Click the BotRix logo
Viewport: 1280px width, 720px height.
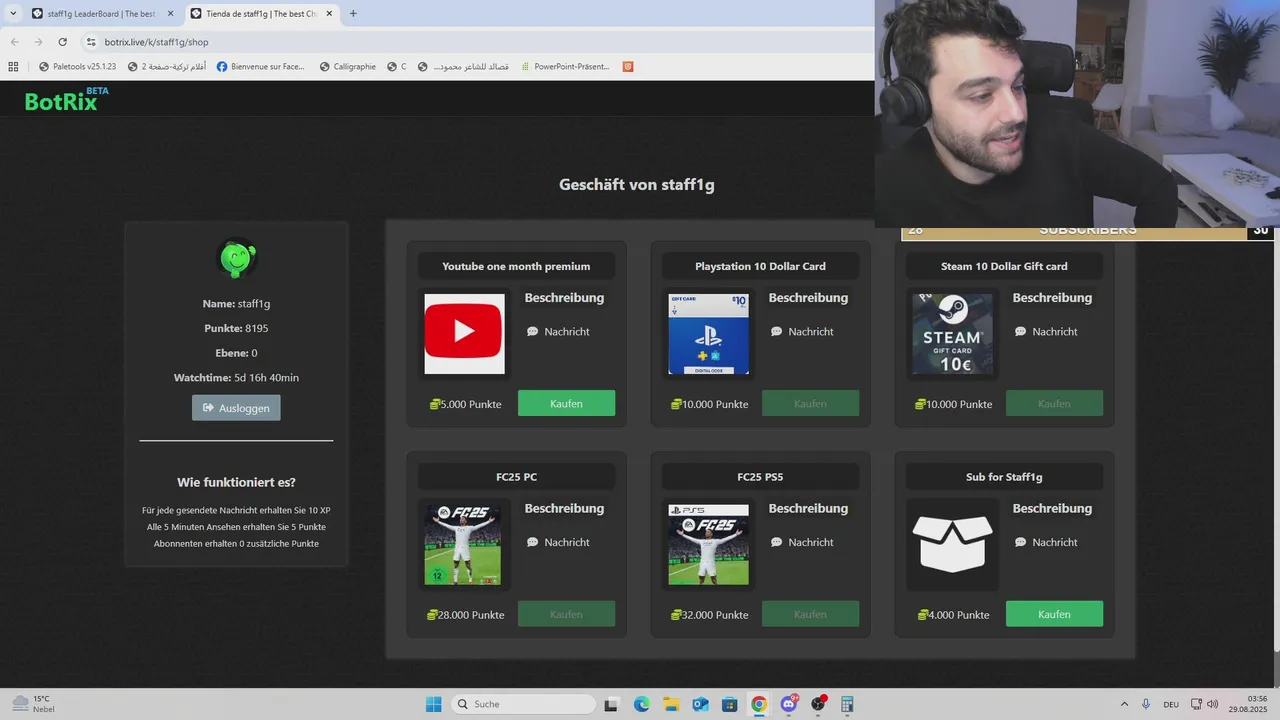(x=66, y=99)
